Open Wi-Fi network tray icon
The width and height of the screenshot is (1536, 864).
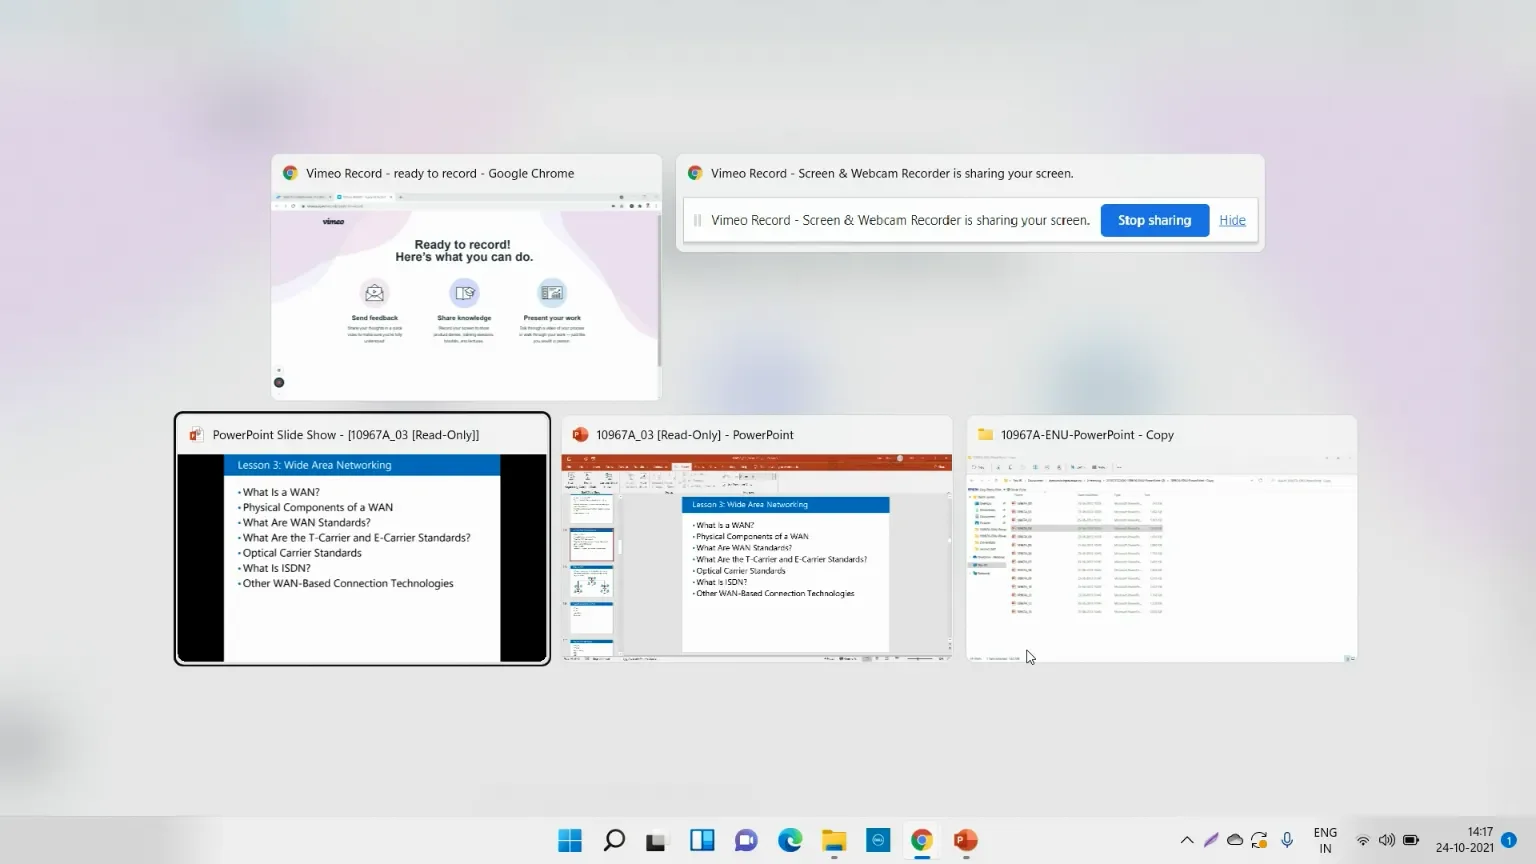coord(1362,840)
